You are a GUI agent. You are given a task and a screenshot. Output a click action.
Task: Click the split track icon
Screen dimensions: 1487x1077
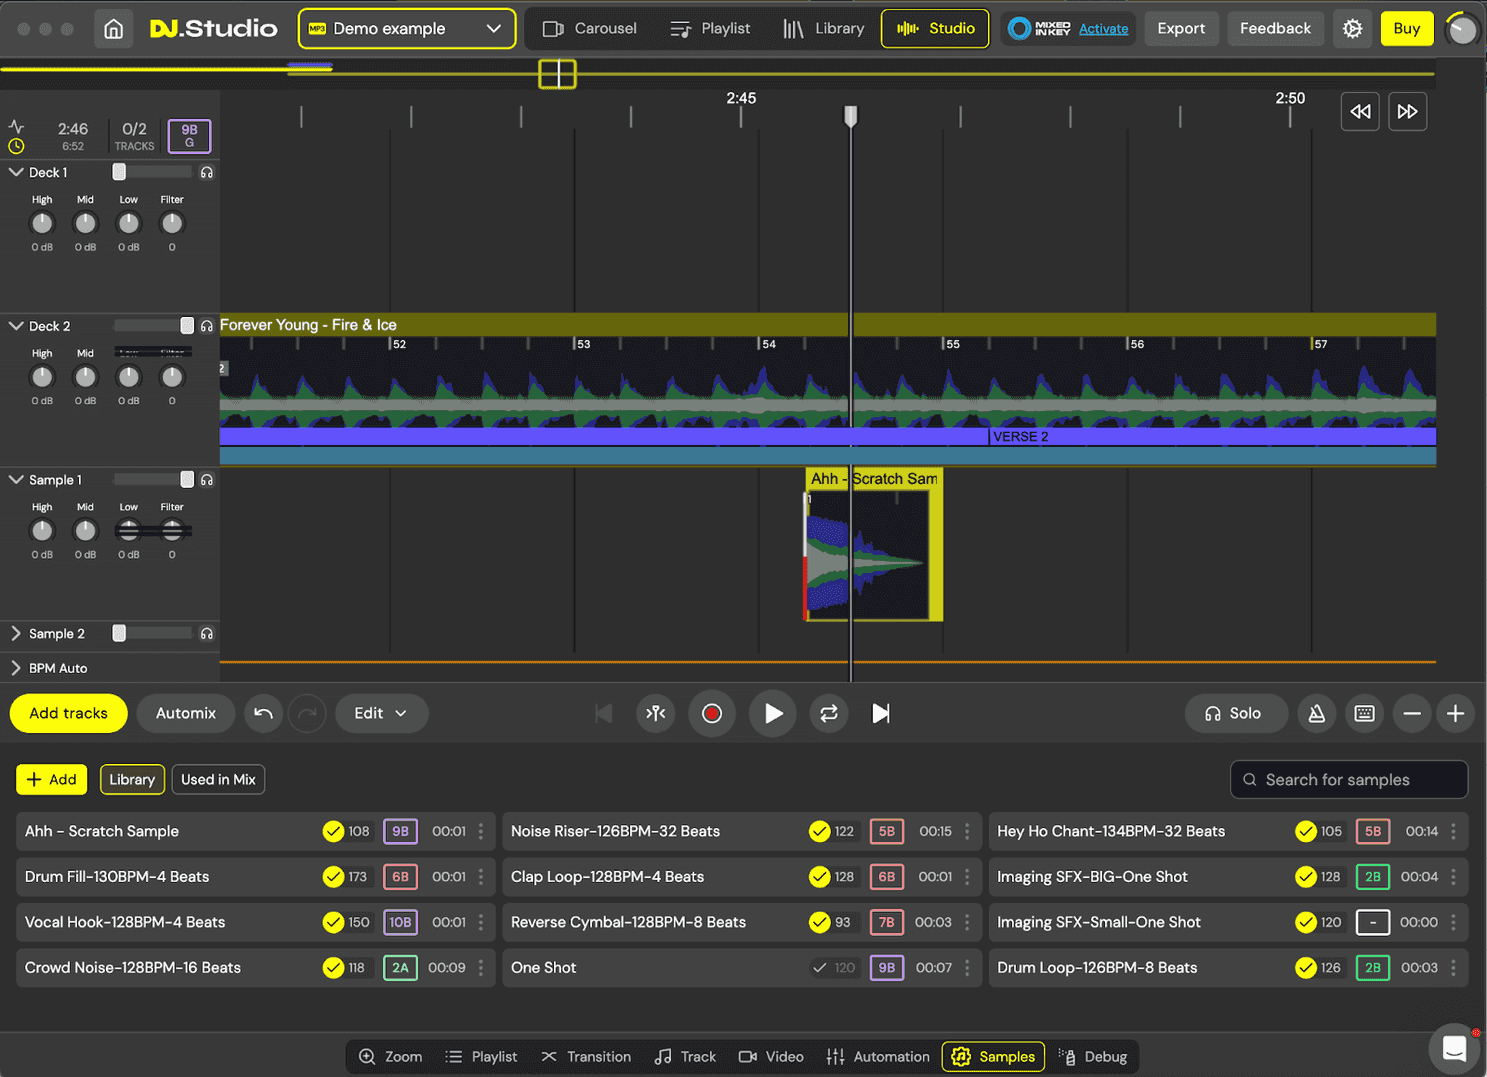coord(656,713)
